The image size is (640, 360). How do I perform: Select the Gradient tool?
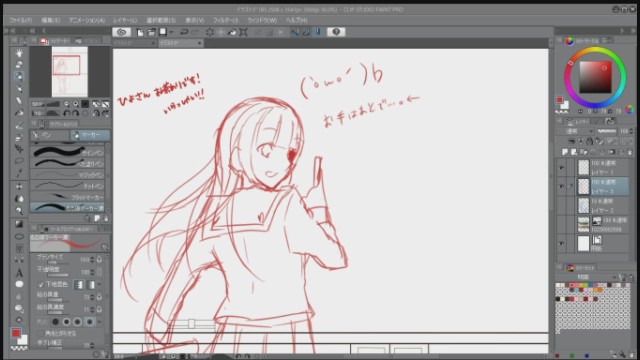click(19, 224)
